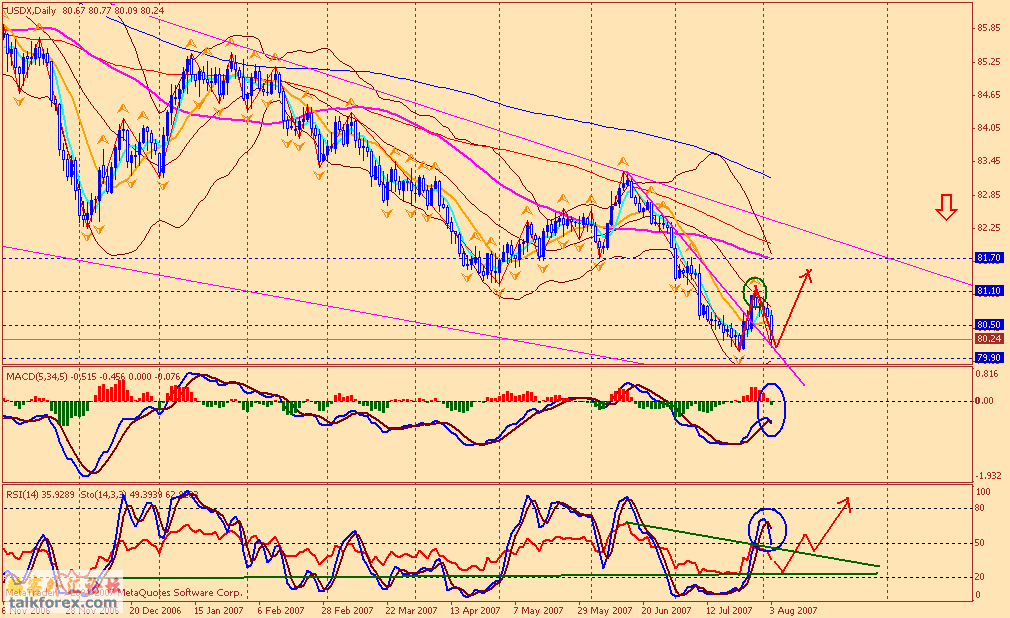Click the 20 Dec 2006 date label
This screenshot has height=618, width=1010.
[155, 610]
